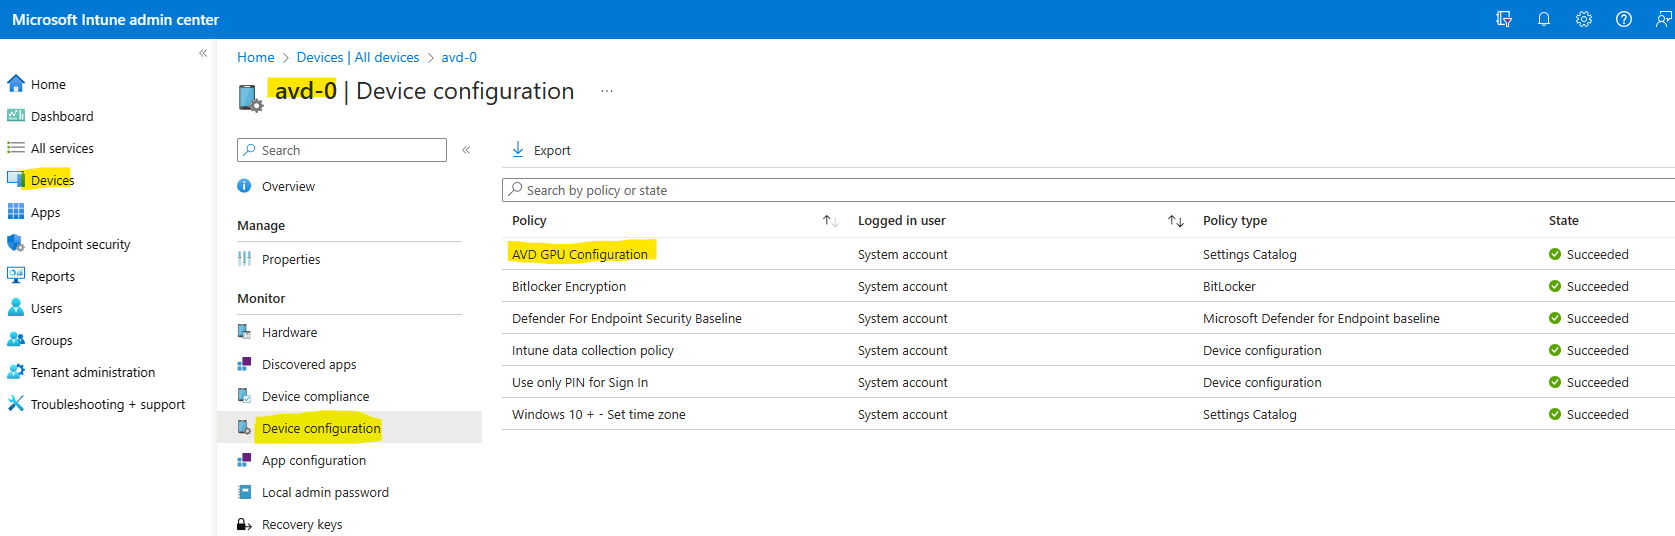Click the Overview info icon
The width and height of the screenshot is (1675, 536).
(x=244, y=186)
